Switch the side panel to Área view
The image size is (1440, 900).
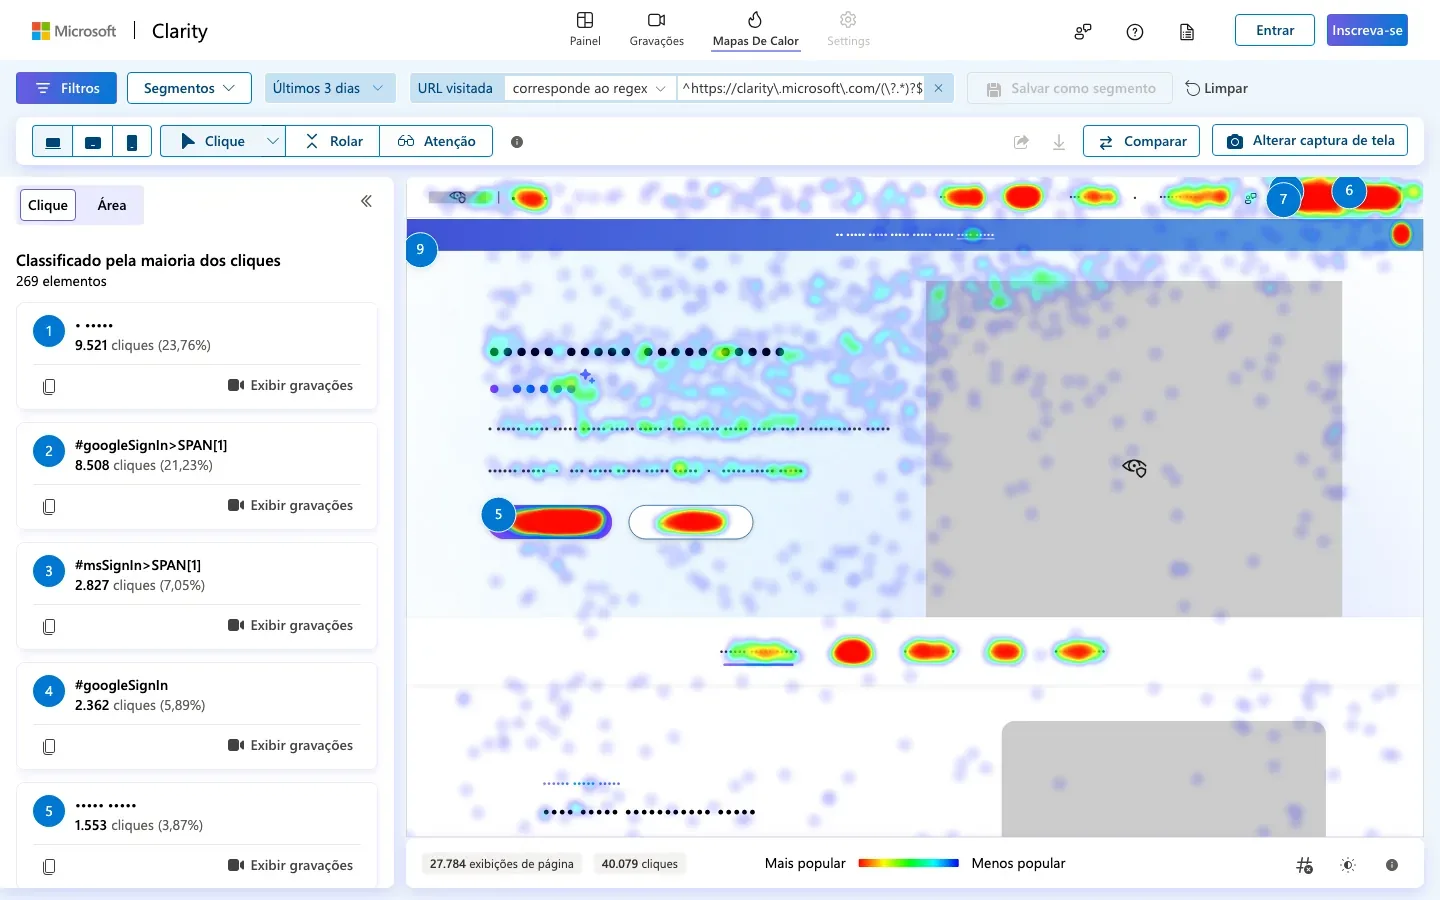click(x=112, y=205)
